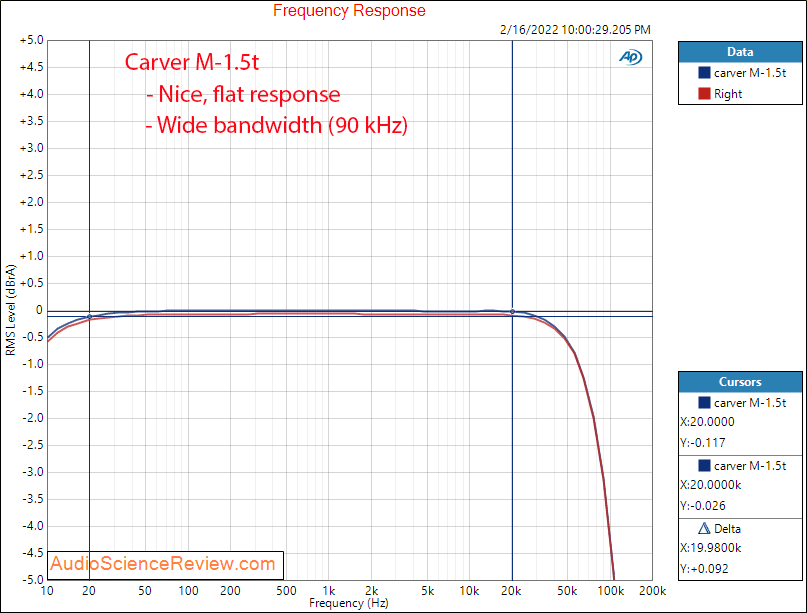Select the cursor marker at 20 Hz
The width and height of the screenshot is (807, 613).
pos(90,317)
